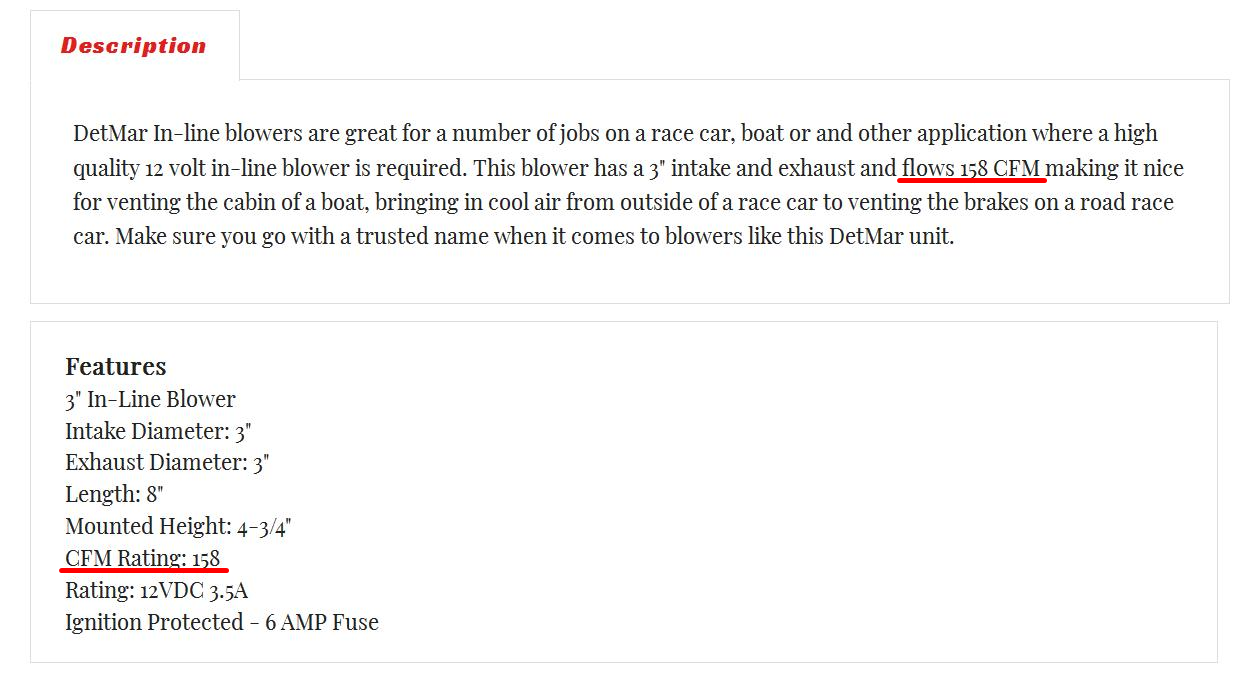Click the "Length: 8"" feature line
Screen dimensions: 1238x675
point(114,494)
